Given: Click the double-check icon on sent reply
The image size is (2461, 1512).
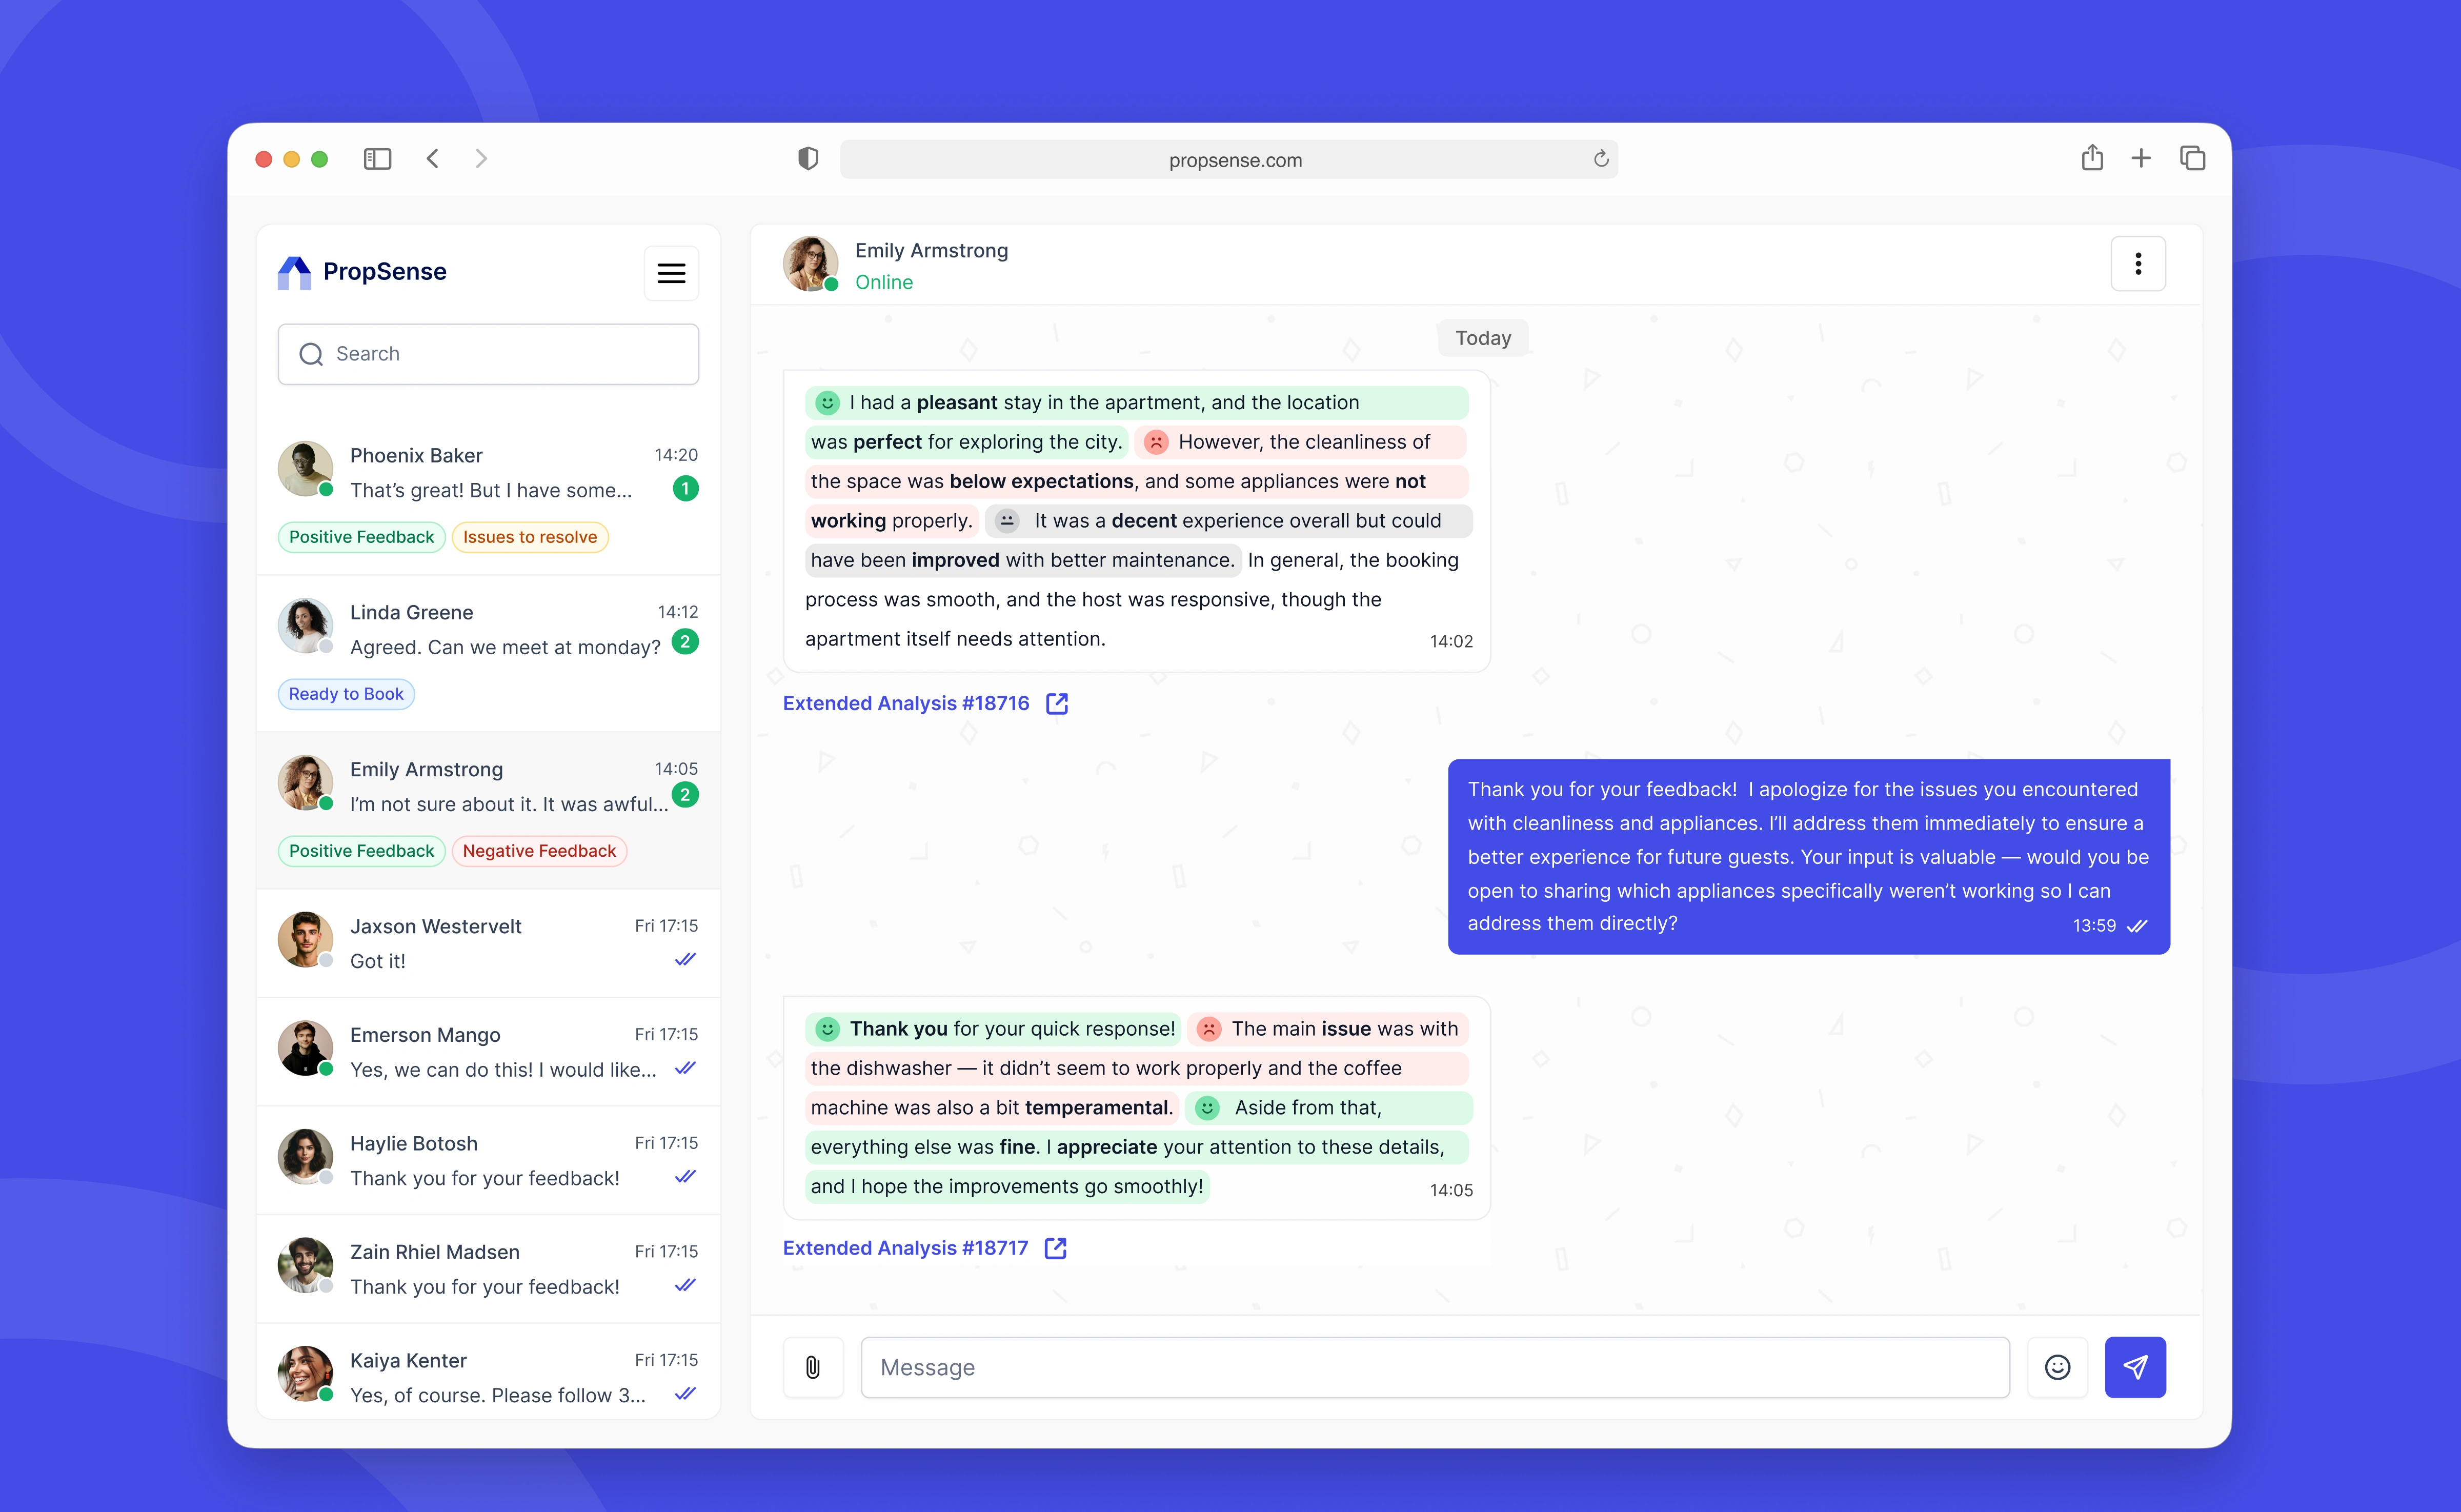Looking at the screenshot, I should coord(2137,926).
